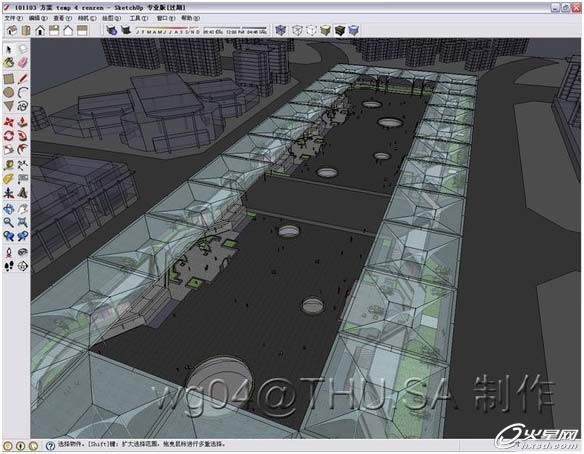Choose the Rectangle drawing tool
The width and height of the screenshot is (584, 454).
point(9,79)
